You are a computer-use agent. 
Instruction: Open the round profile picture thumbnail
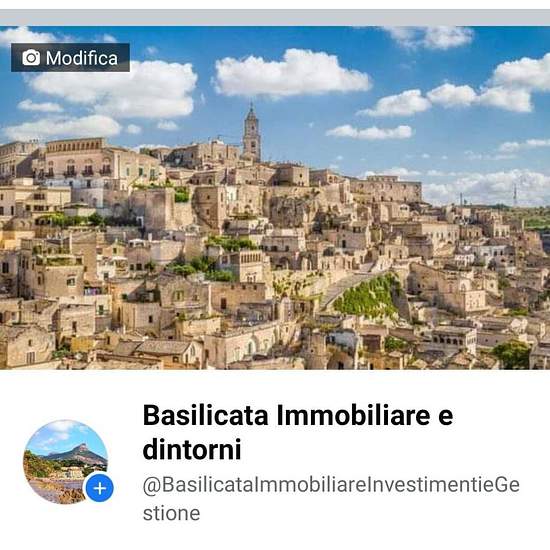tap(66, 462)
